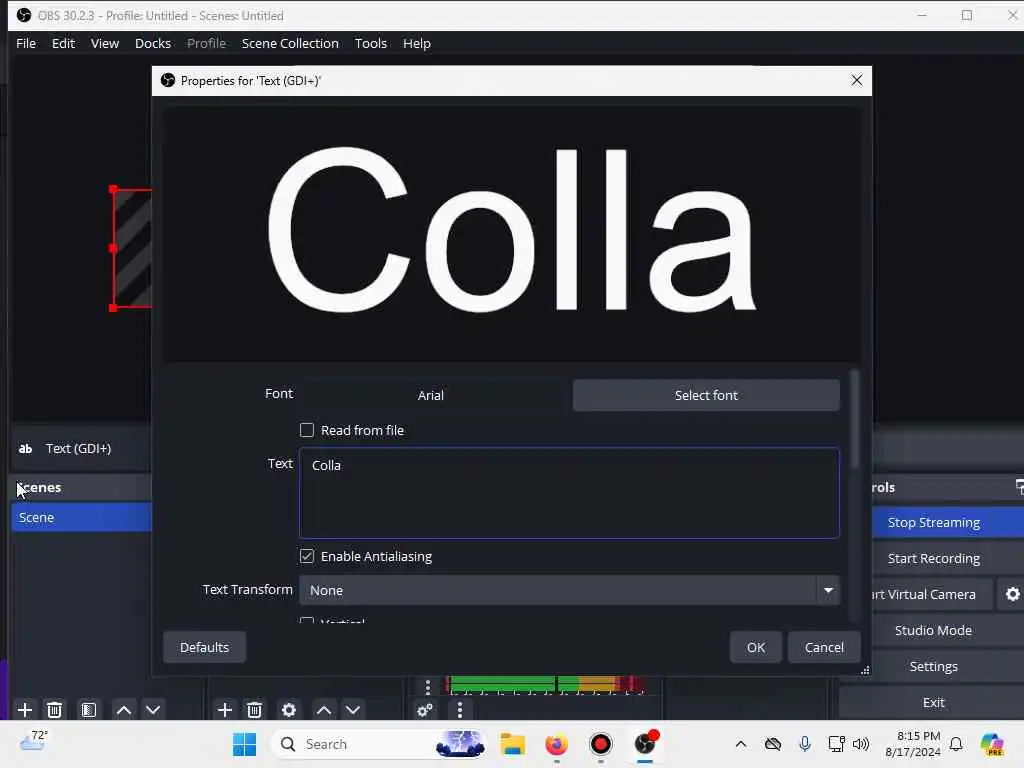Click the Select font button

(706, 395)
